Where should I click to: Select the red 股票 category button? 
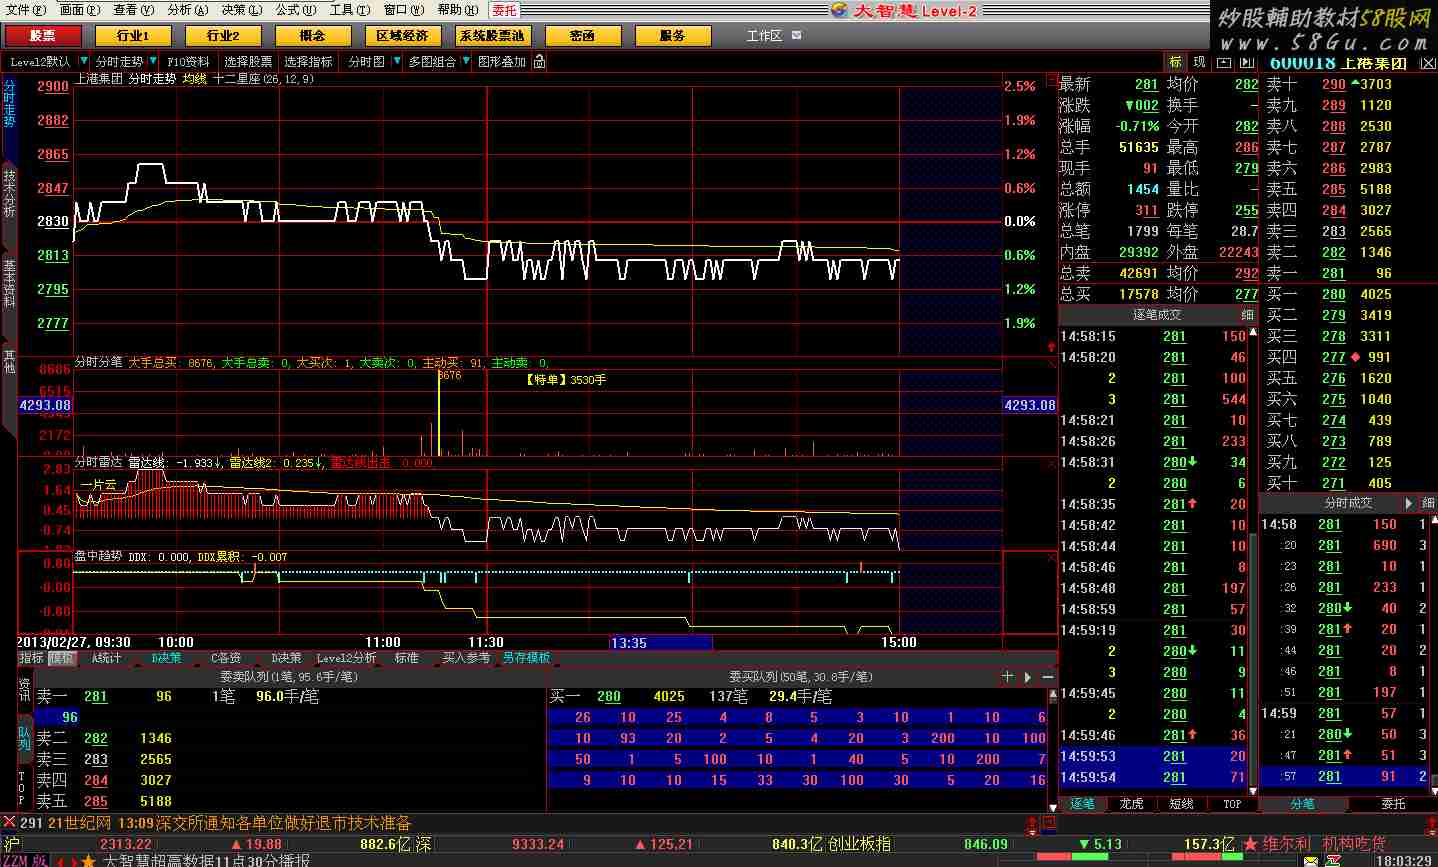(x=42, y=35)
